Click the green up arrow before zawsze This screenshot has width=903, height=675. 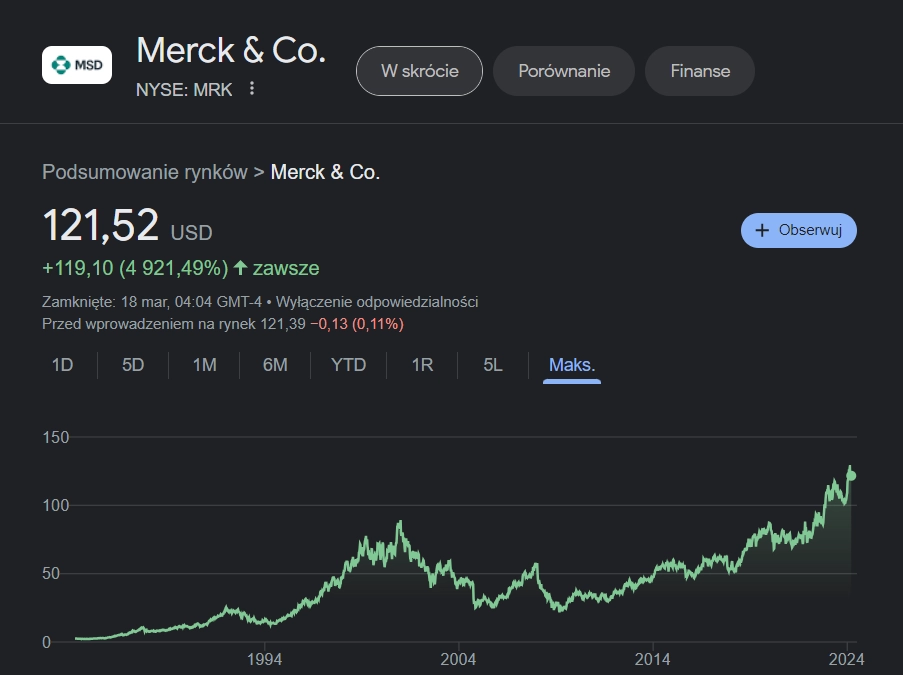[241, 268]
